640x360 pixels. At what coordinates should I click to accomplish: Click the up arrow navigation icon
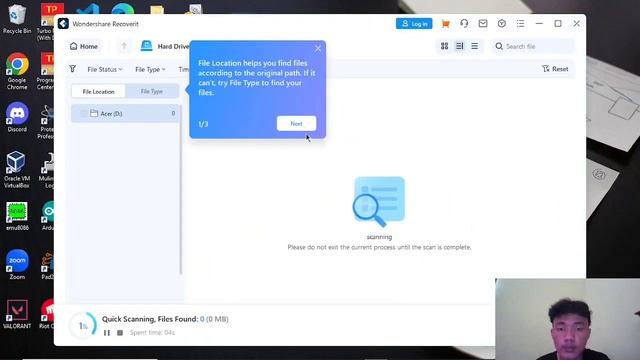click(124, 47)
